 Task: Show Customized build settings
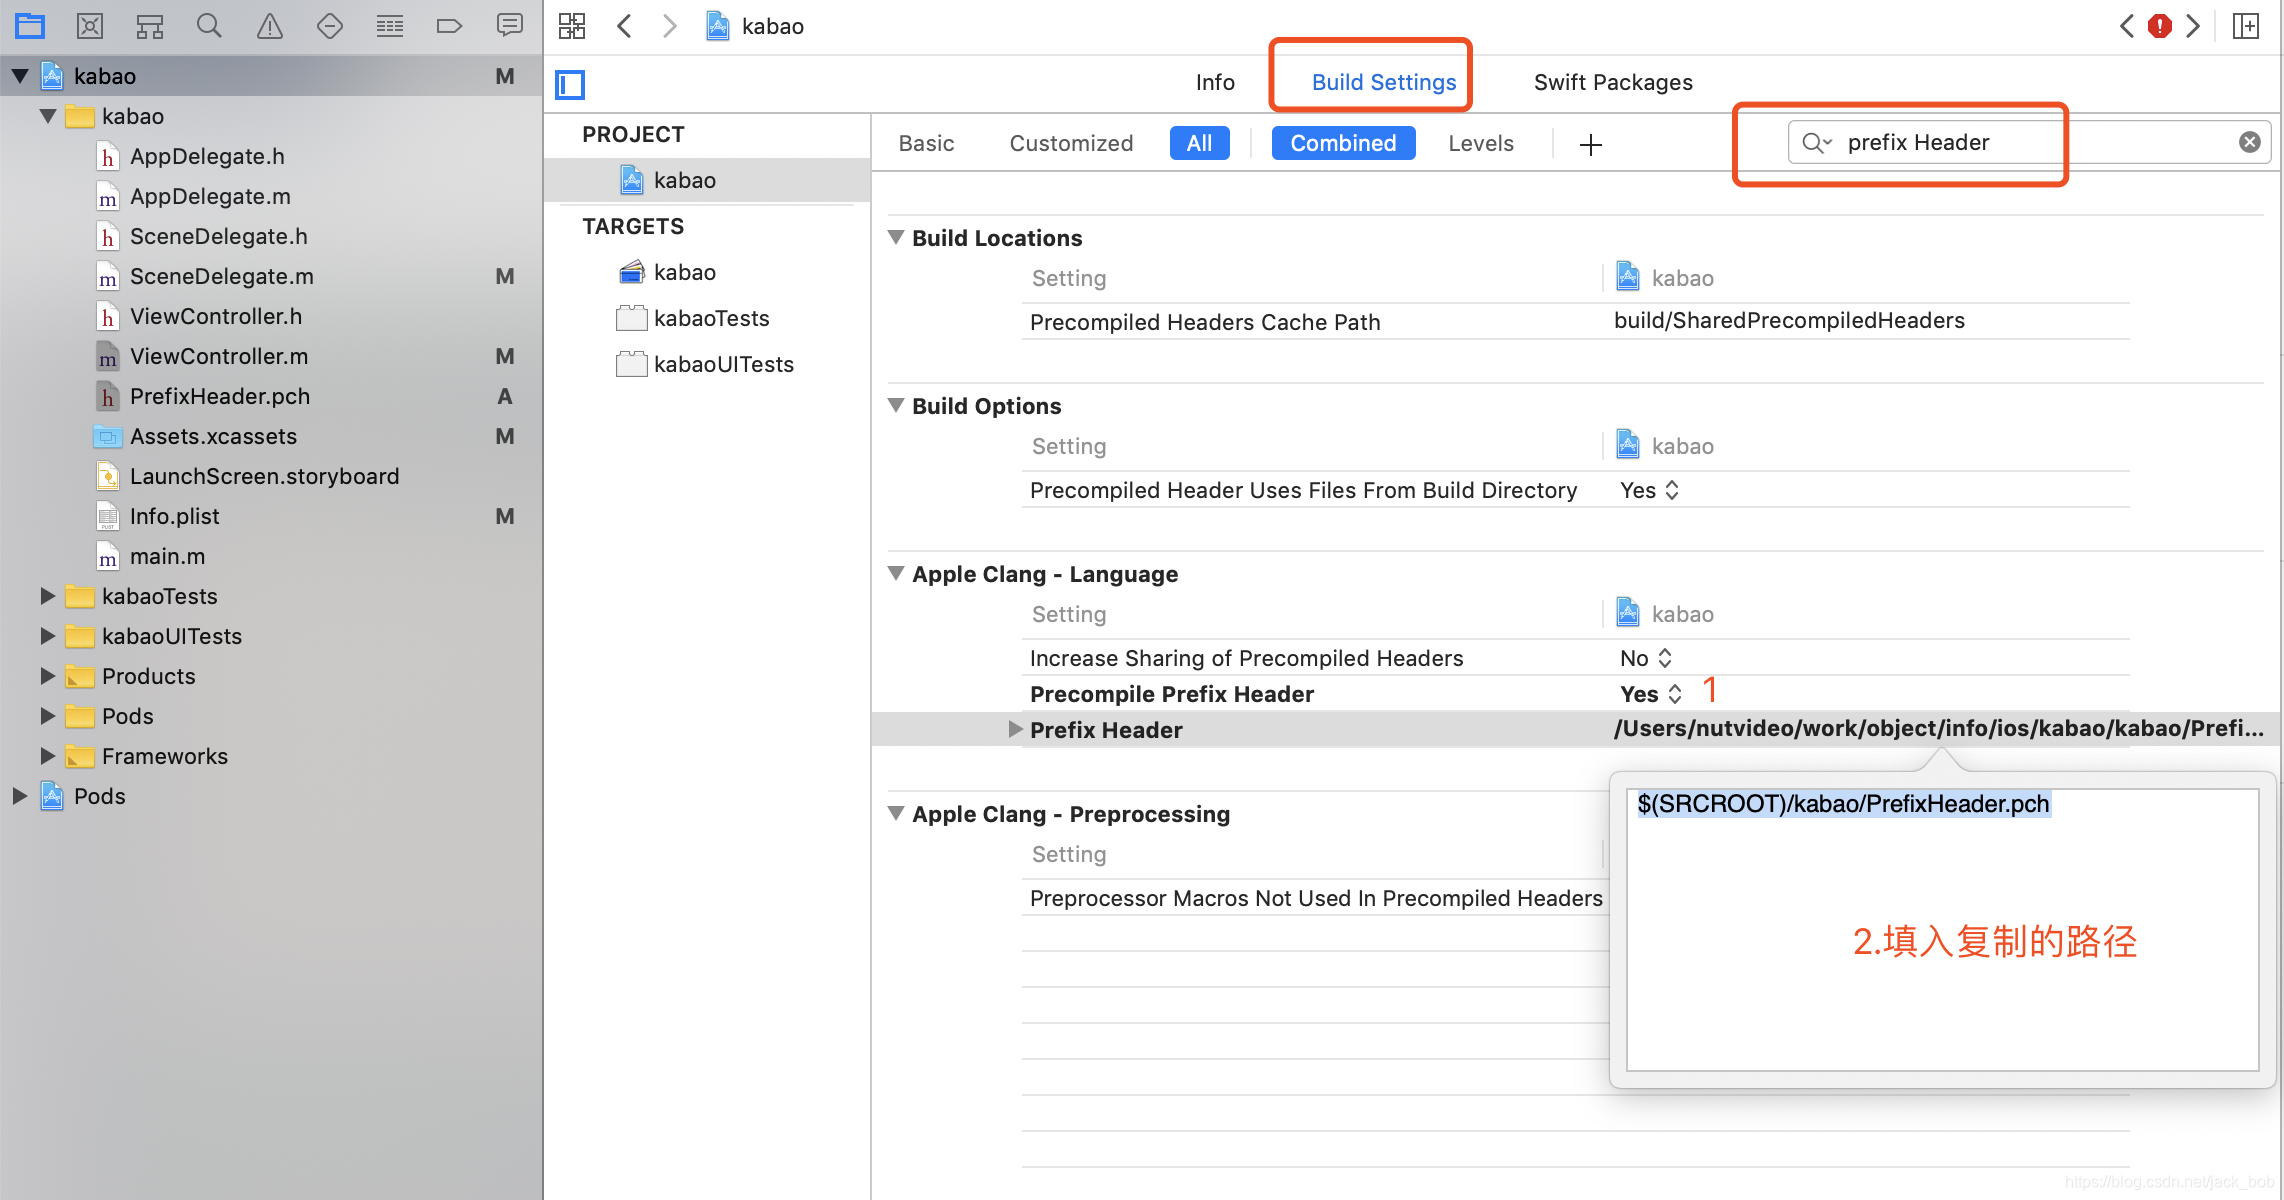coord(1071,143)
